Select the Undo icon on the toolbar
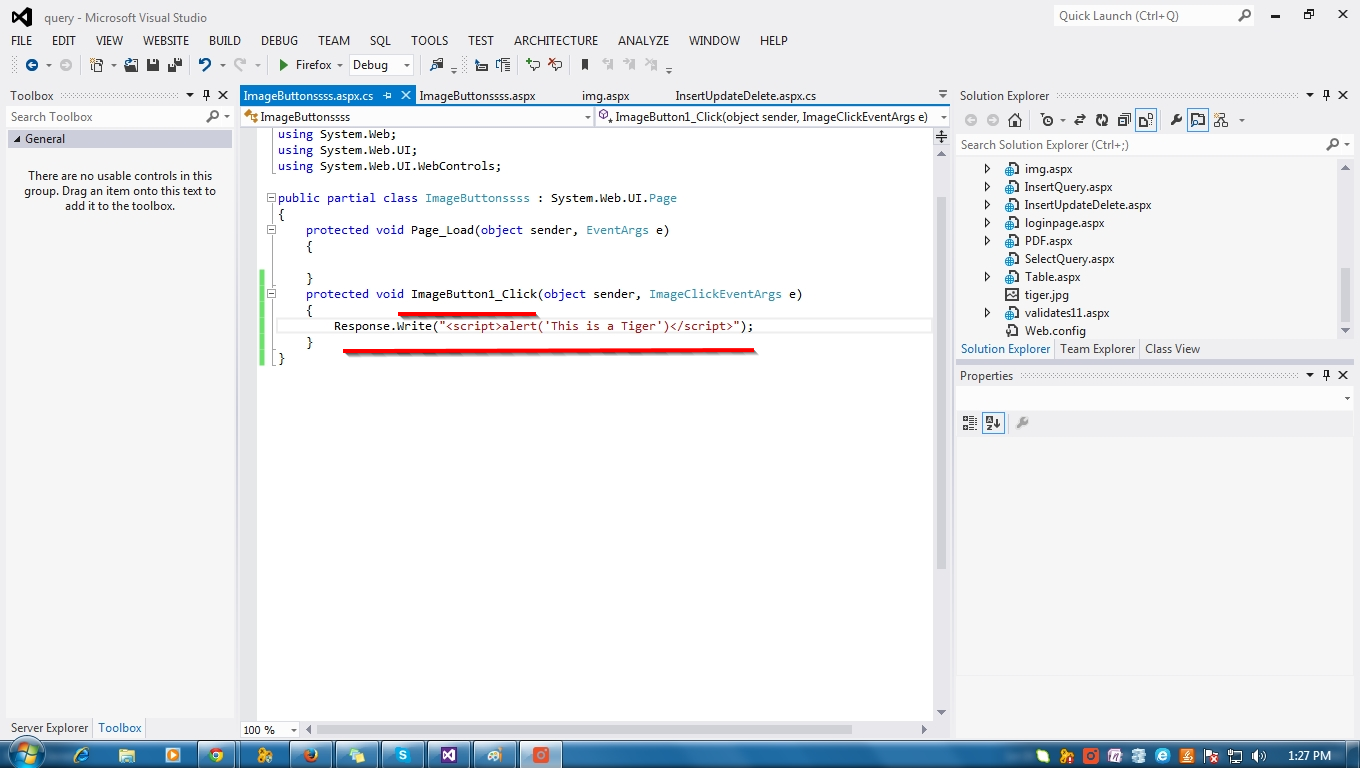Viewport: 1360px width, 768px height. tap(207, 64)
